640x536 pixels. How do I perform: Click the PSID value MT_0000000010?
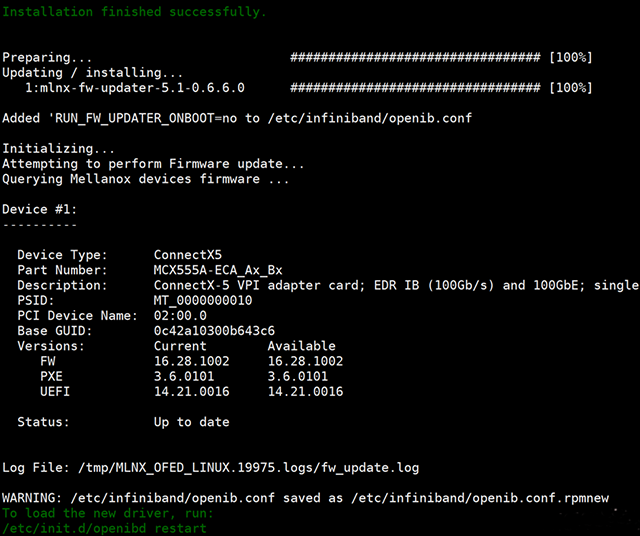pyautogui.click(x=203, y=300)
